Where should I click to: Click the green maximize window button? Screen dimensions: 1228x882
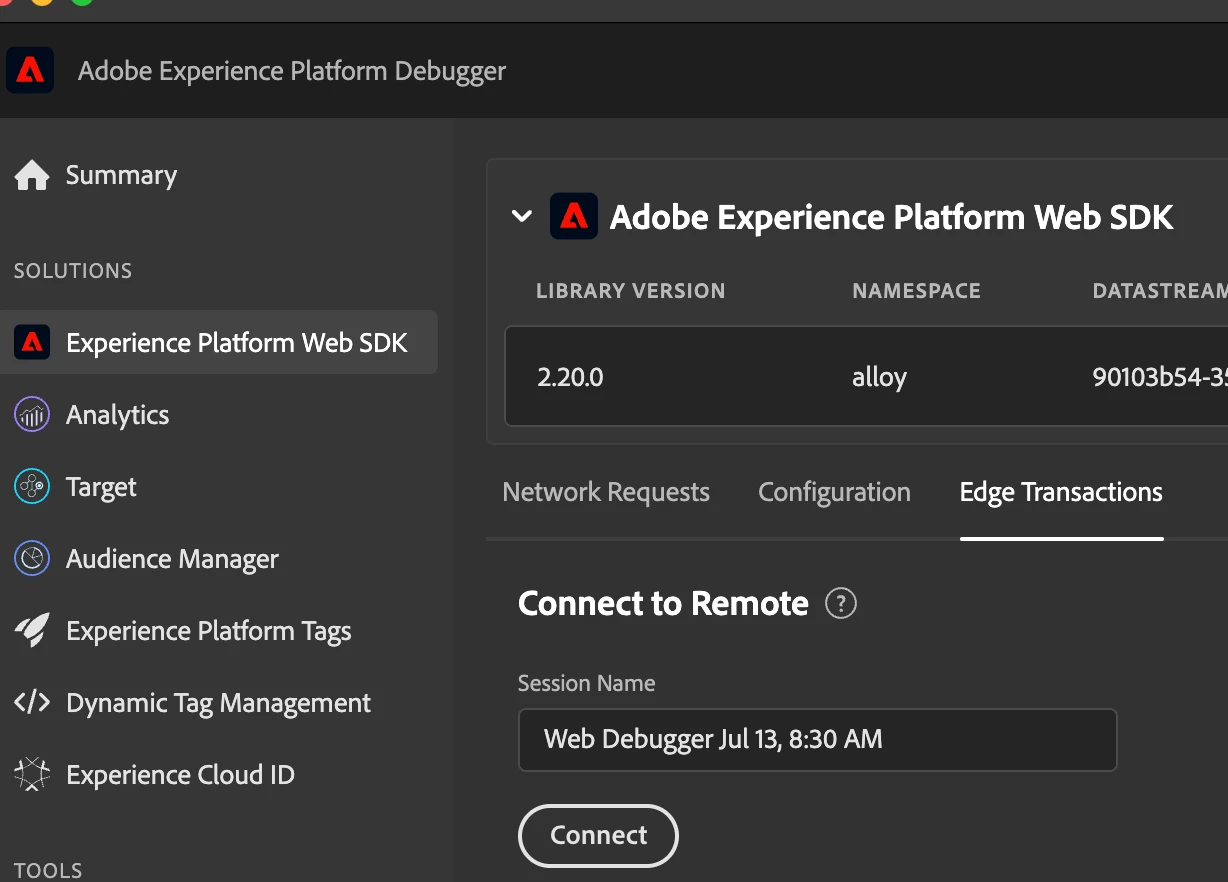pyautogui.click(x=82, y=2)
